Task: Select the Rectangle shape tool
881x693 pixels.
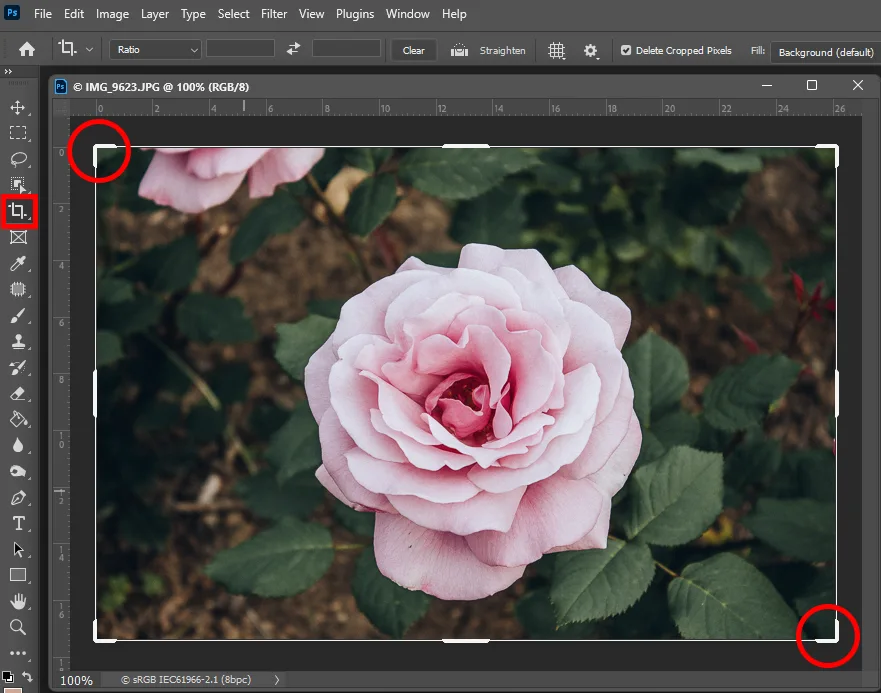Action: click(18, 575)
